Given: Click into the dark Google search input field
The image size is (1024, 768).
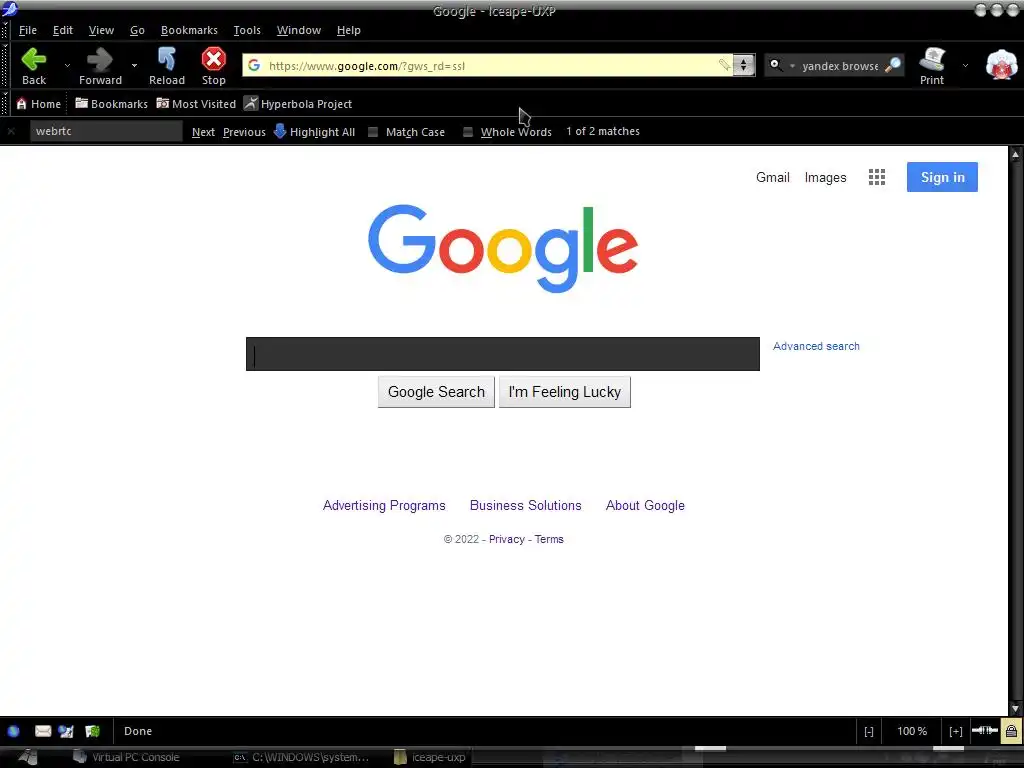Looking at the screenshot, I should click(x=503, y=354).
